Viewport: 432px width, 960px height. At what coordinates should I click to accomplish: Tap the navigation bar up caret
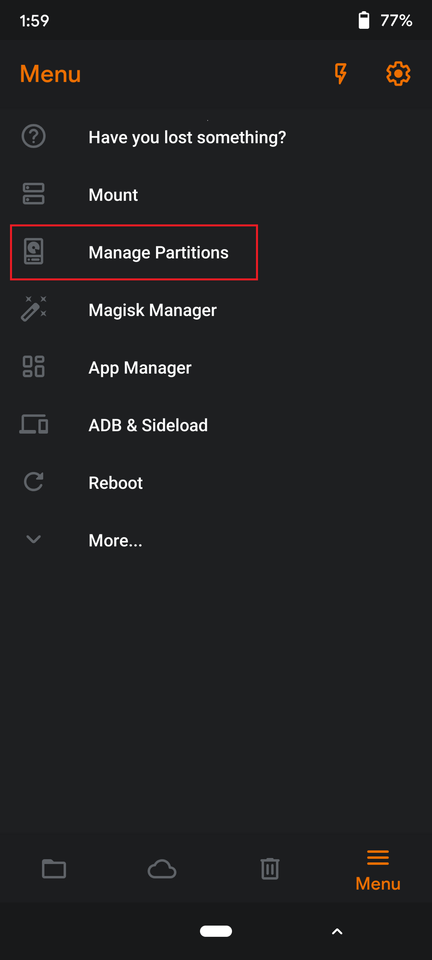click(336, 931)
